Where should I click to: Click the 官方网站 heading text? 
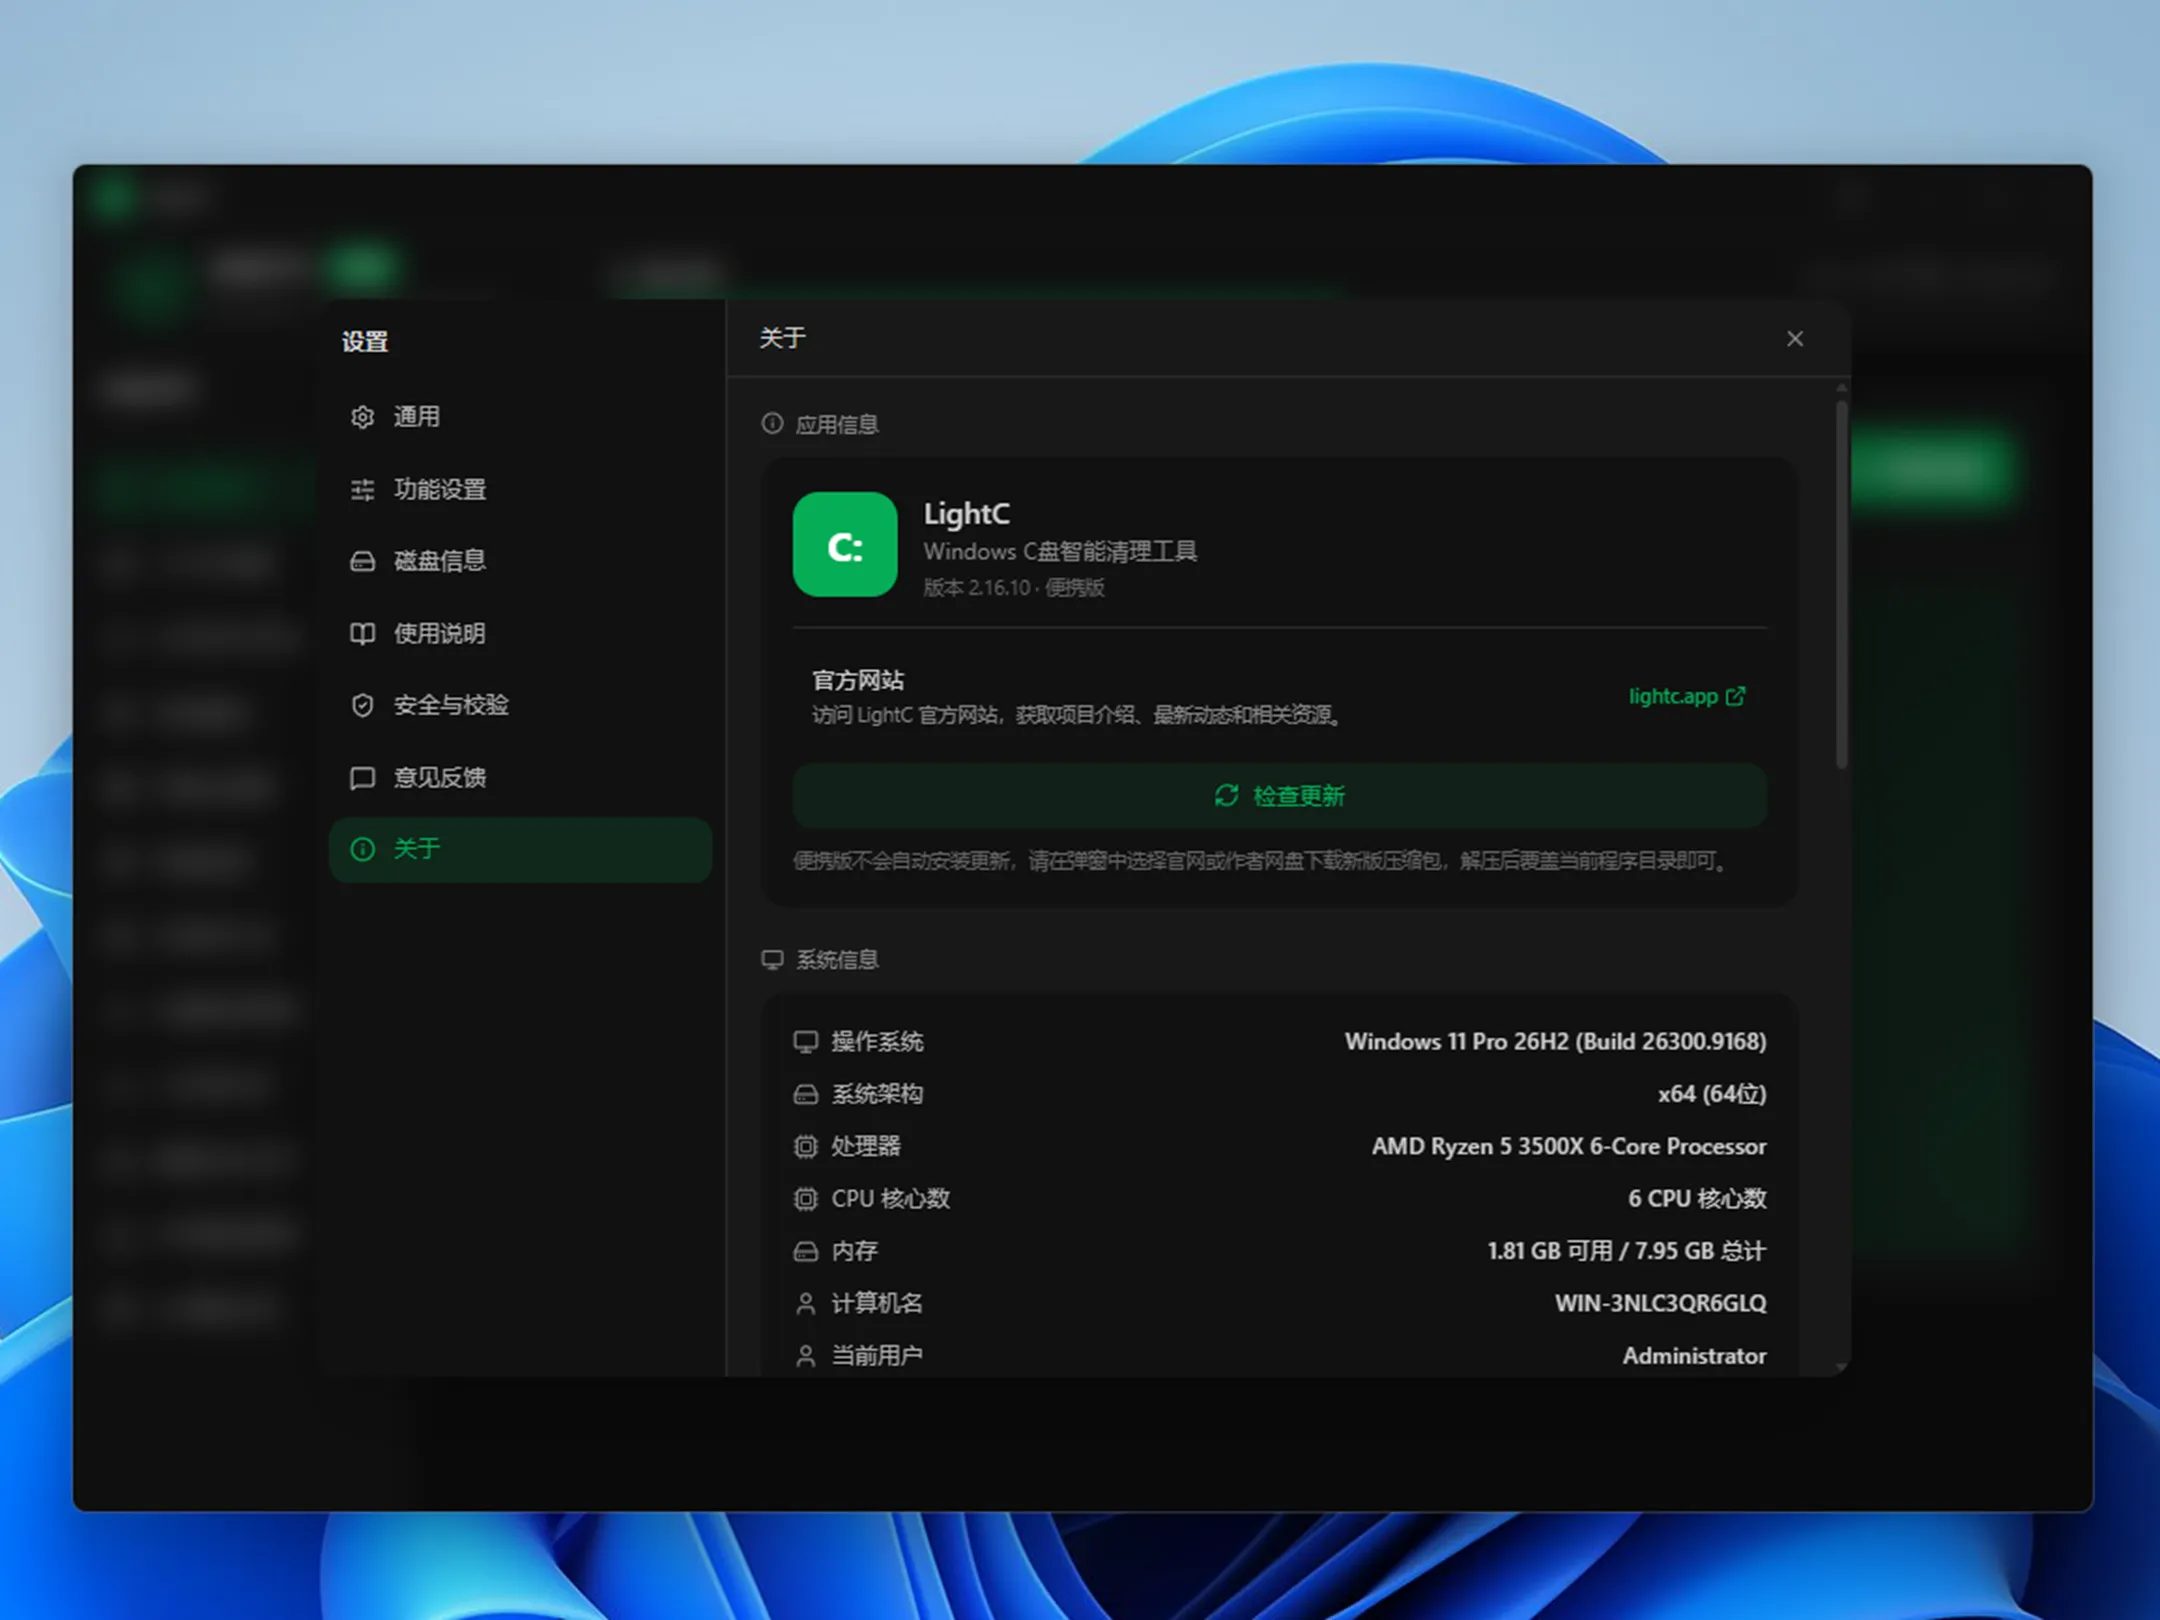858,680
